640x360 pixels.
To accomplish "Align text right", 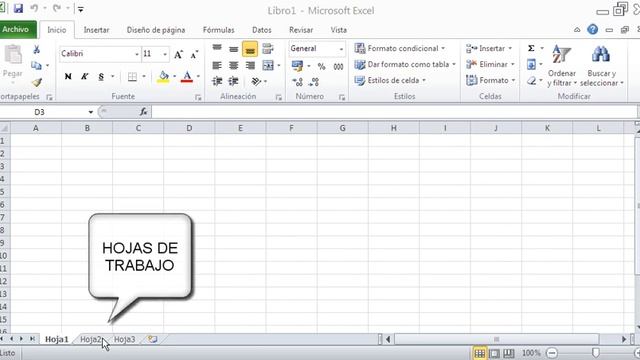I will pyautogui.click(x=250, y=65).
